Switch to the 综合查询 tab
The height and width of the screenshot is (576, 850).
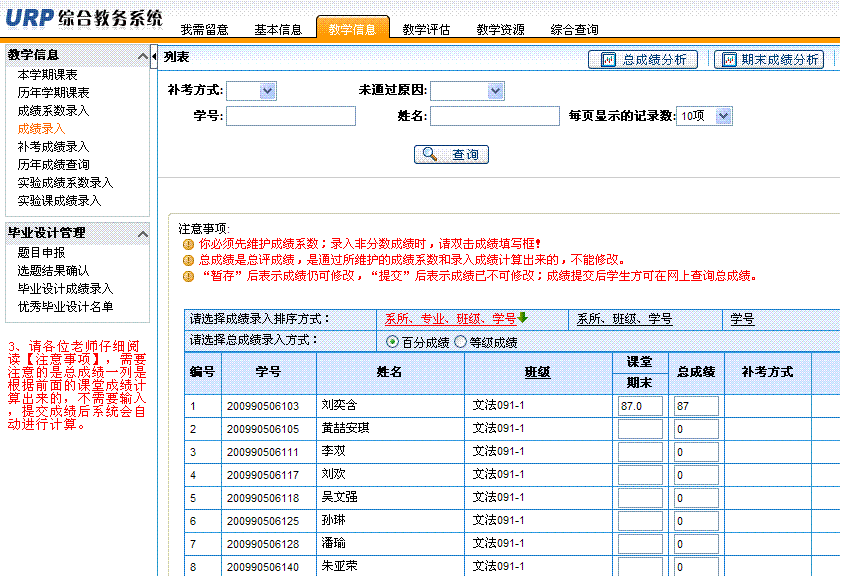[574, 29]
